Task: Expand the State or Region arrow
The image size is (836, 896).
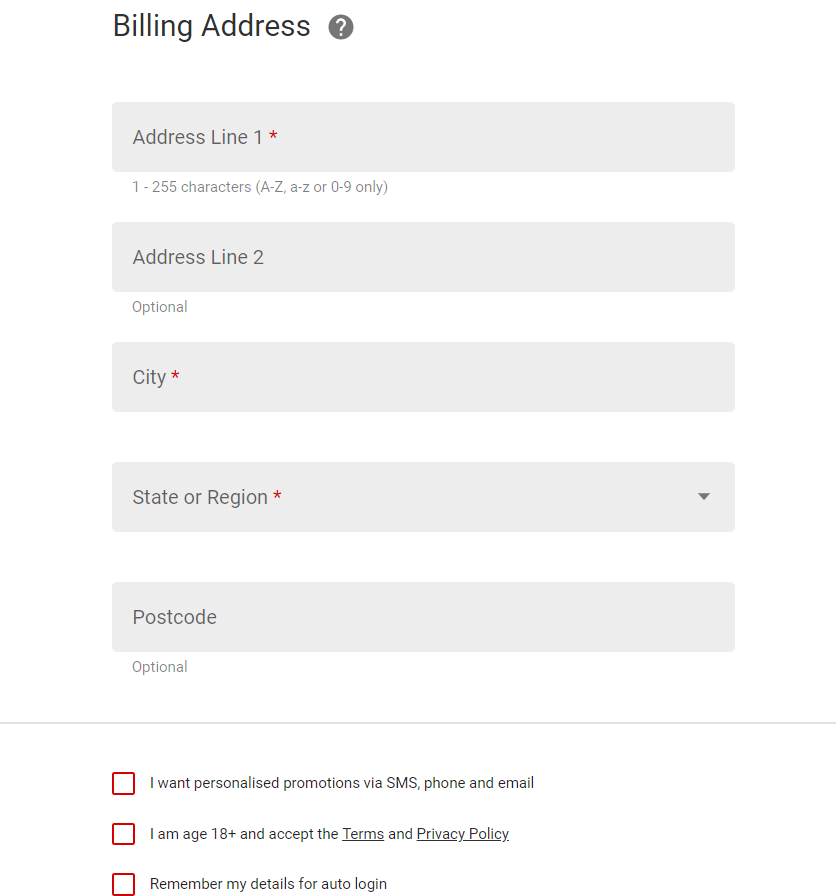Action: tap(704, 497)
